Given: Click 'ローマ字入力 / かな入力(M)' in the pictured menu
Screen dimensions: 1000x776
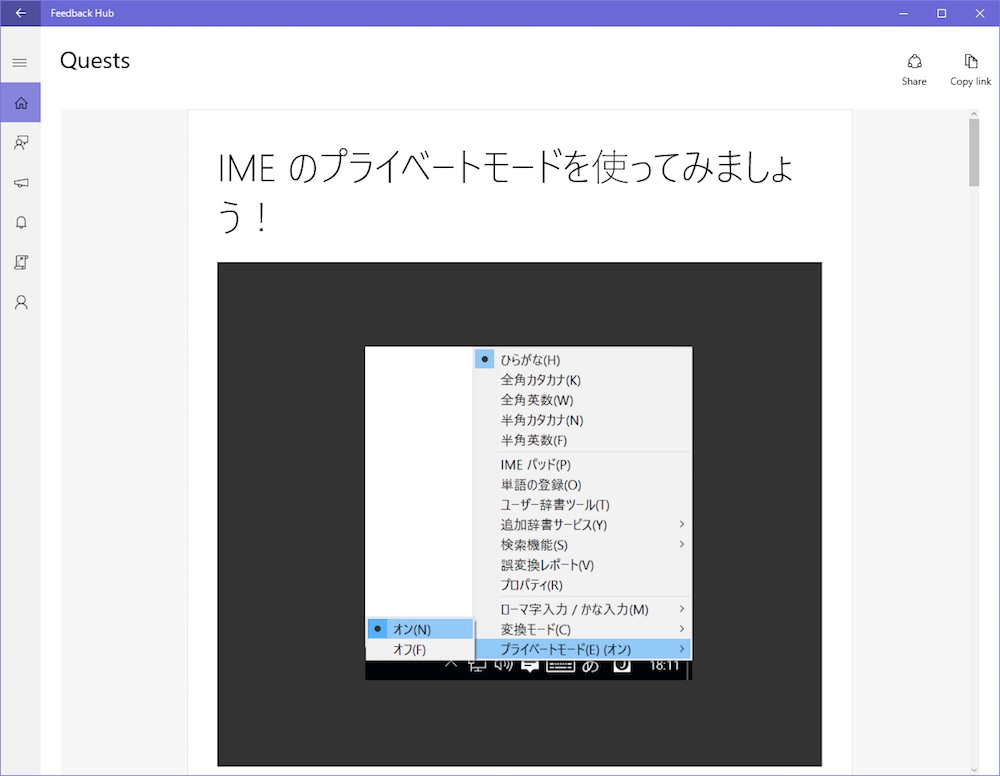Looking at the screenshot, I should 574,610.
